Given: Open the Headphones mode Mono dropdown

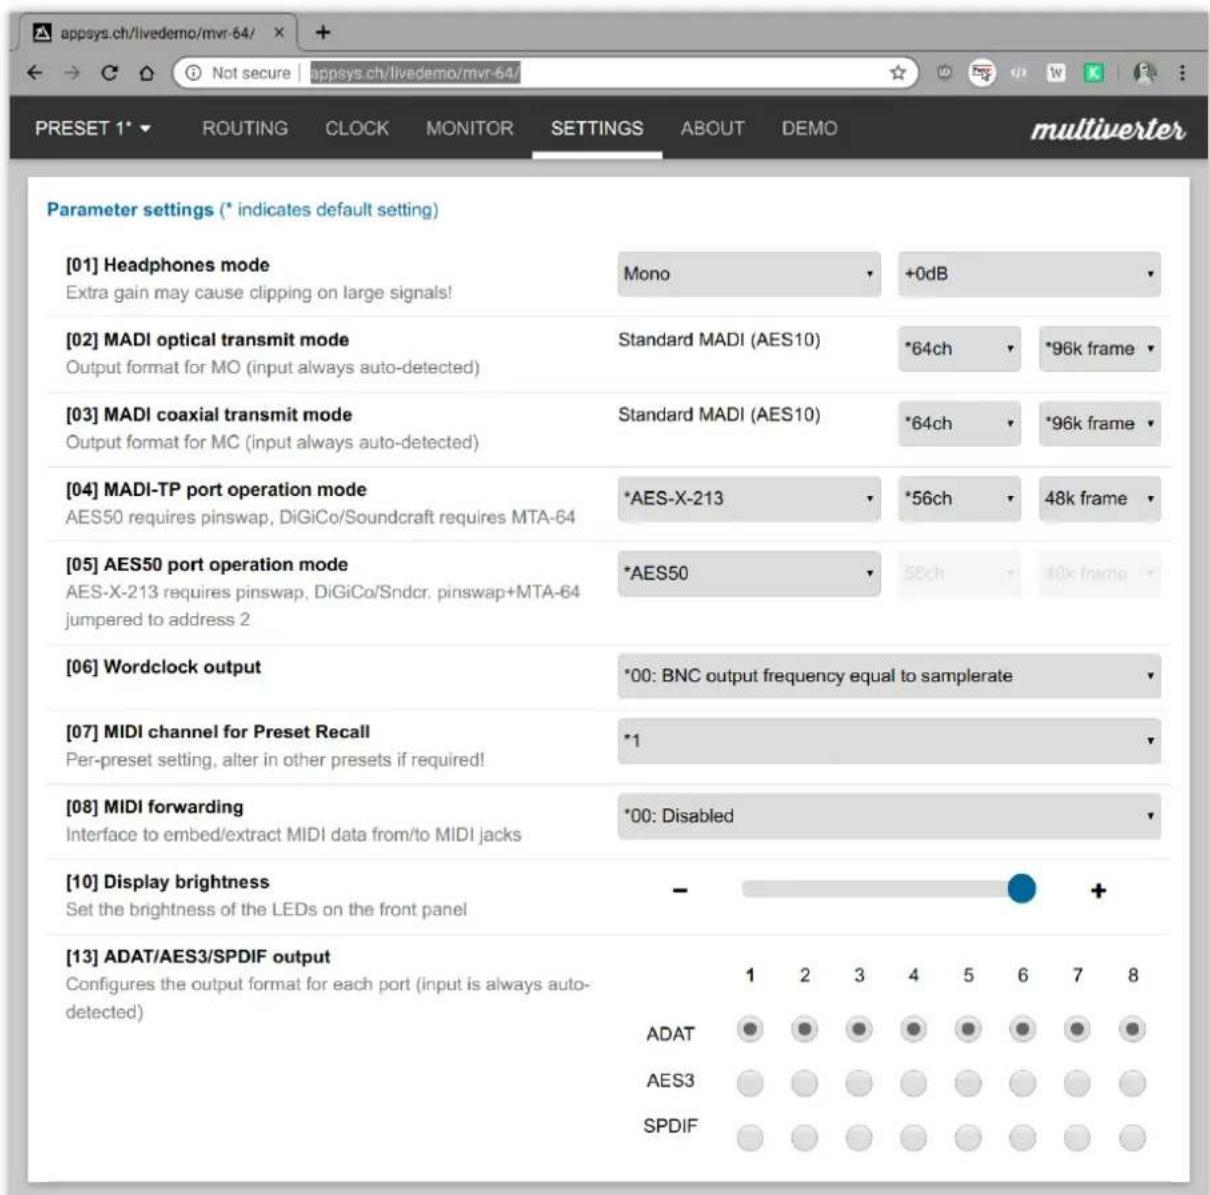Looking at the screenshot, I should click(749, 274).
